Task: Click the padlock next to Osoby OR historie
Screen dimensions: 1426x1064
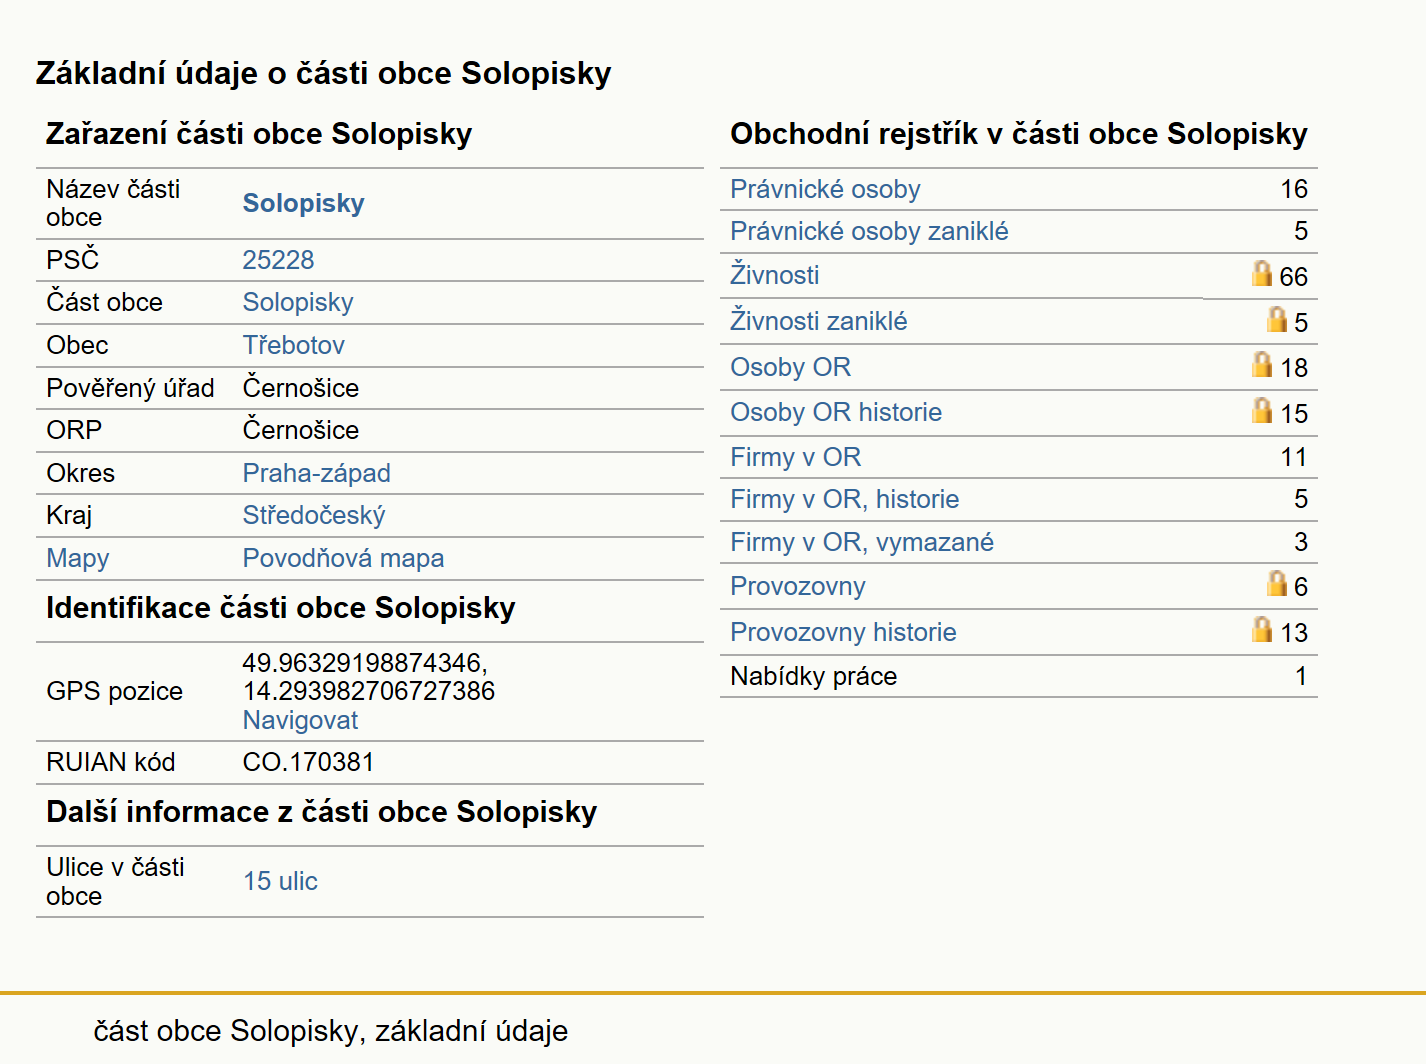Action: pyautogui.click(x=1262, y=410)
